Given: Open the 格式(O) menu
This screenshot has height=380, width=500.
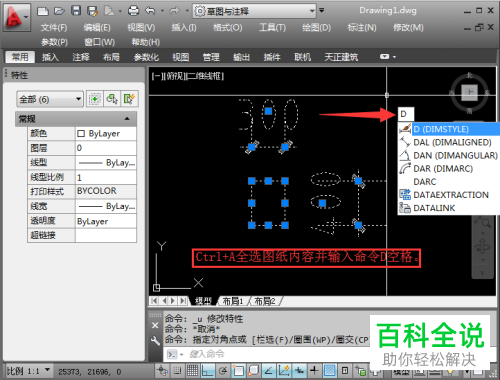Looking at the screenshot, I should (228, 28).
